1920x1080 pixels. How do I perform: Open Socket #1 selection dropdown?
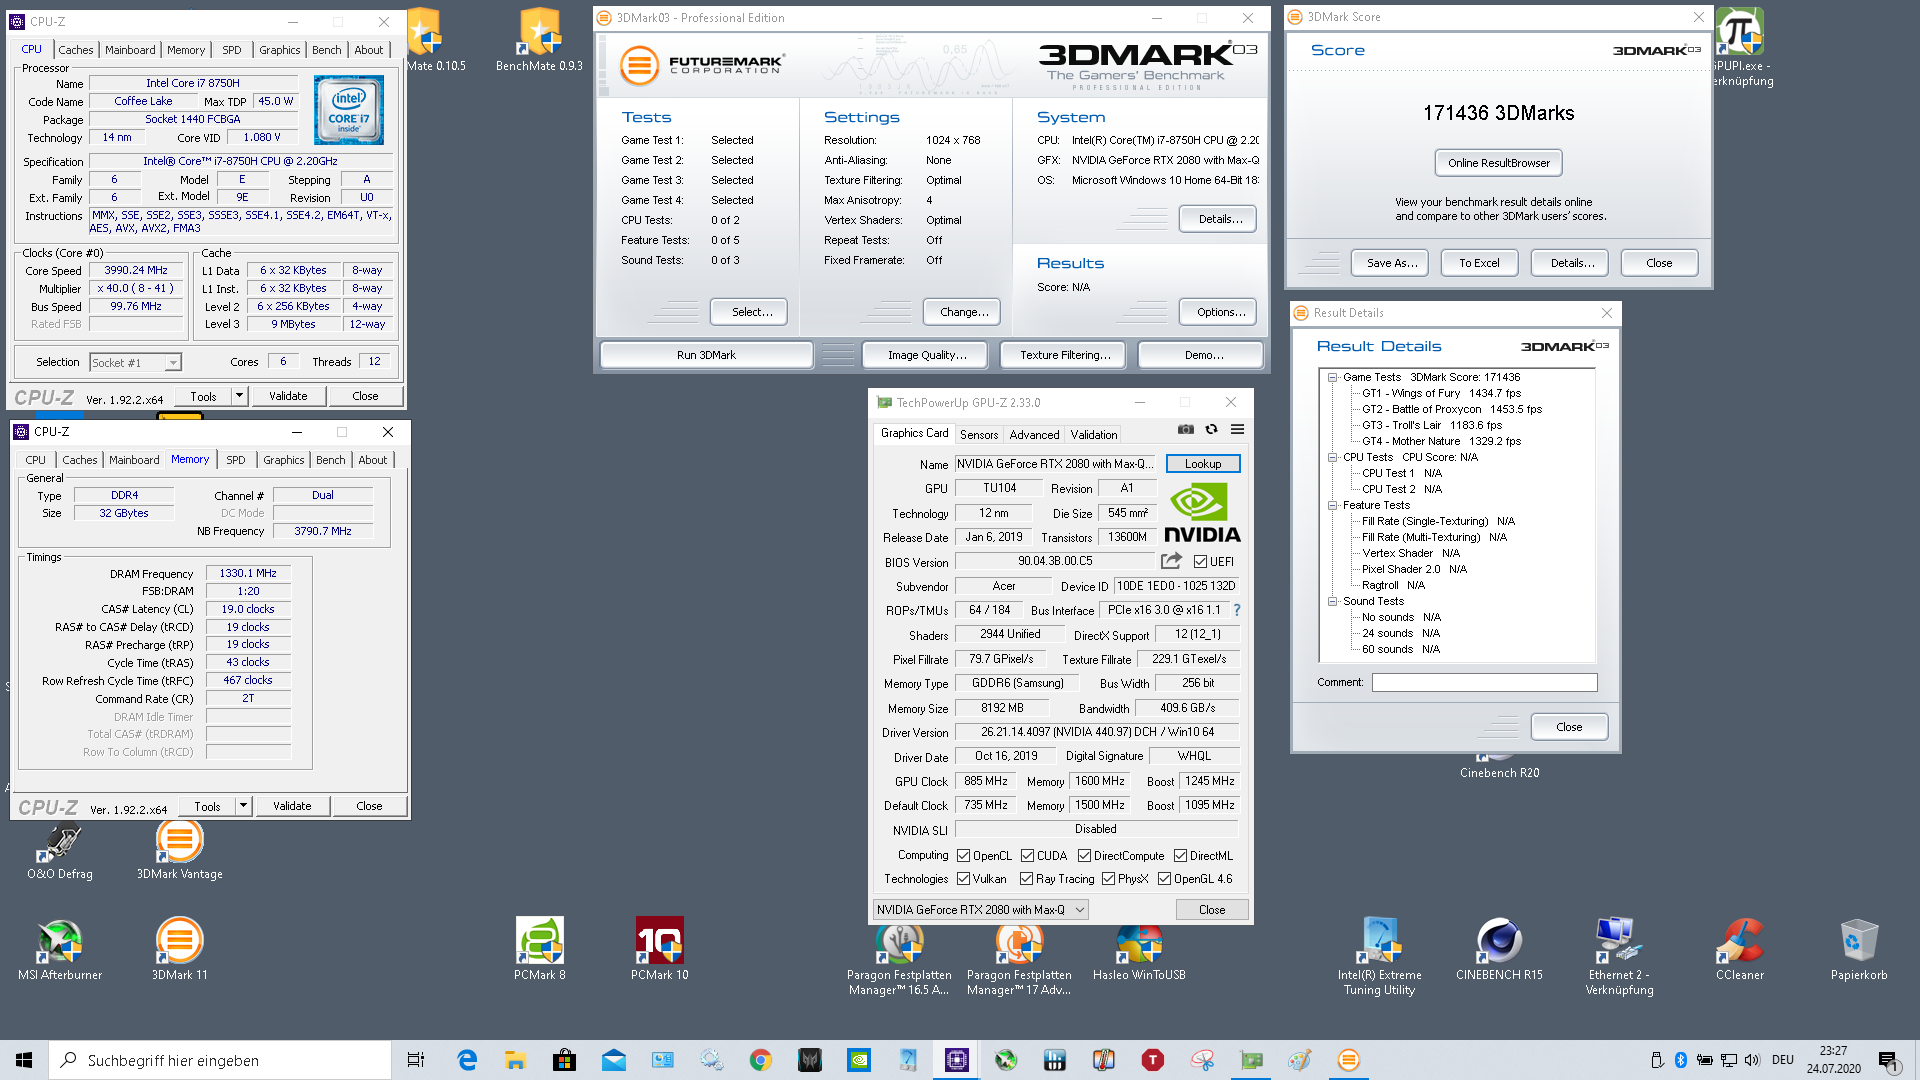tap(136, 362)
